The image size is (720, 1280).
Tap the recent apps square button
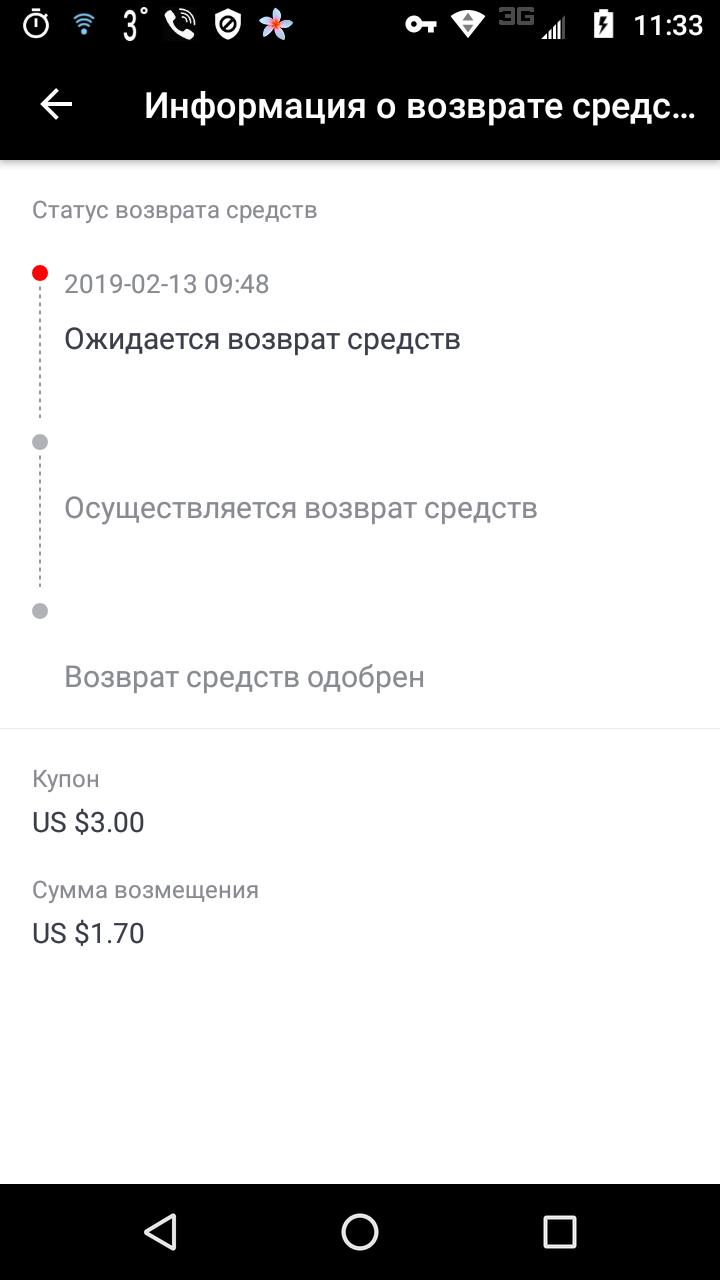(560, 1231)
